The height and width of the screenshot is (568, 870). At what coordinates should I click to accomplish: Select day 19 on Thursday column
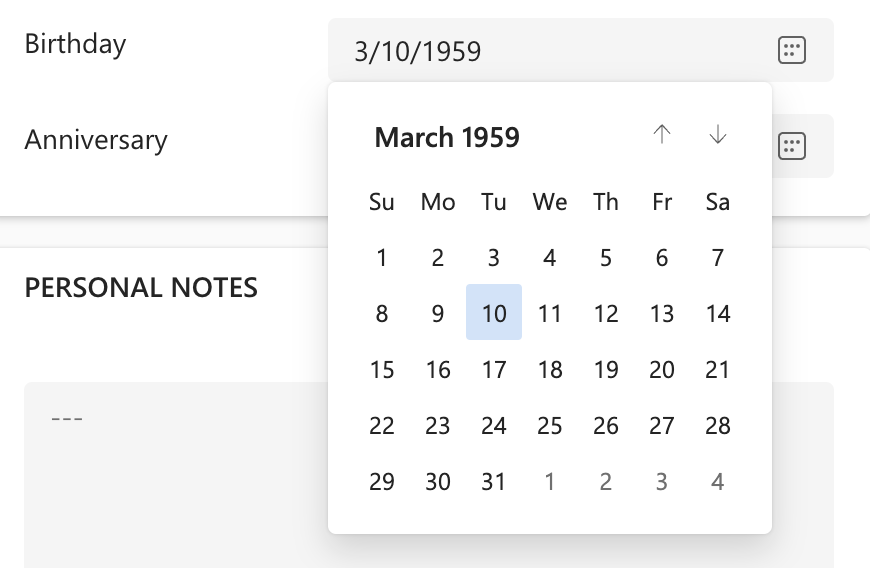606,370
